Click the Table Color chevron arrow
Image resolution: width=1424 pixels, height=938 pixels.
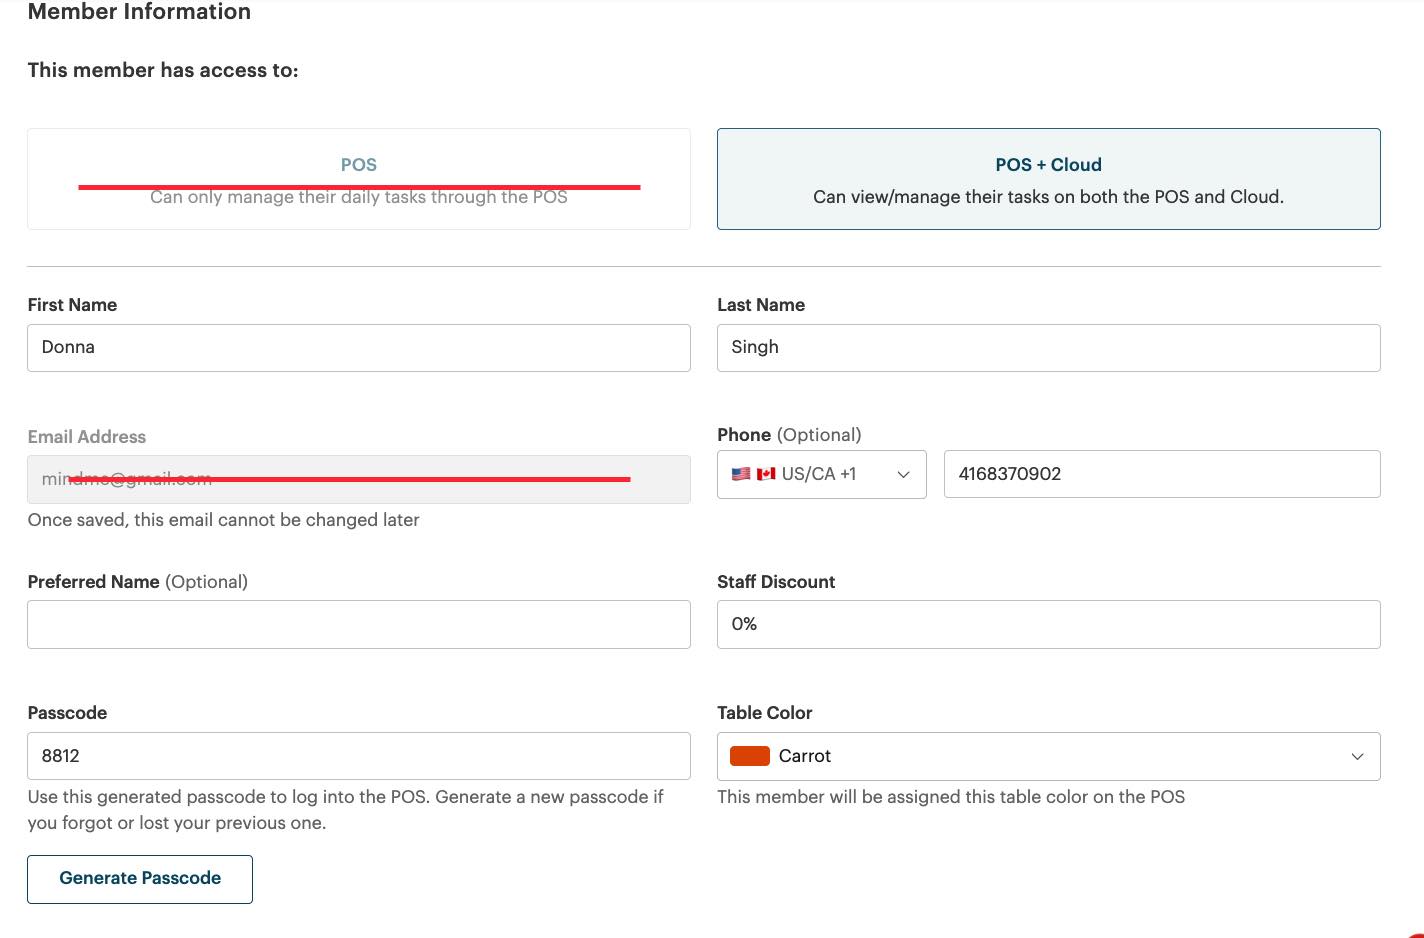pos(1357,757)
